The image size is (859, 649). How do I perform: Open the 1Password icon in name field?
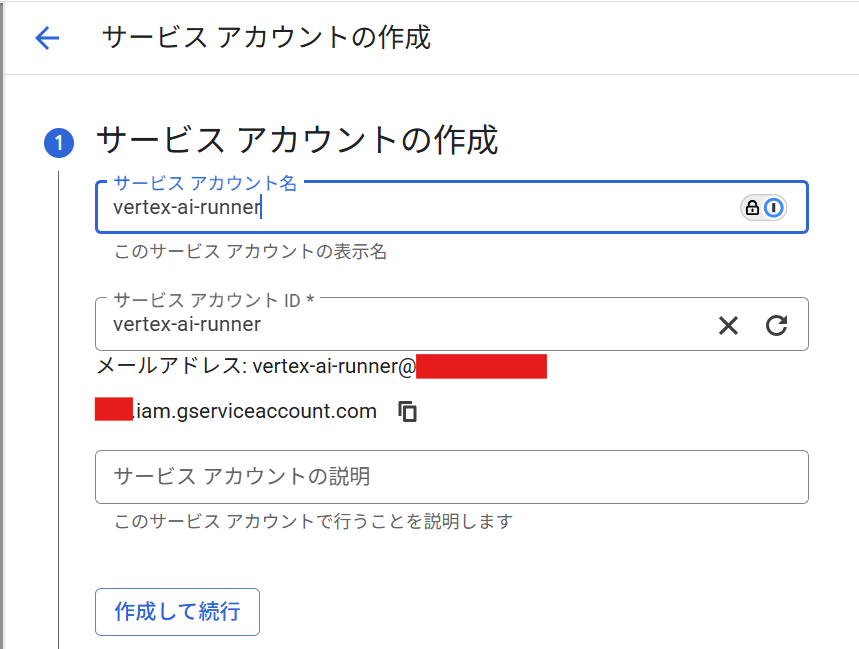tap(773, 208)
